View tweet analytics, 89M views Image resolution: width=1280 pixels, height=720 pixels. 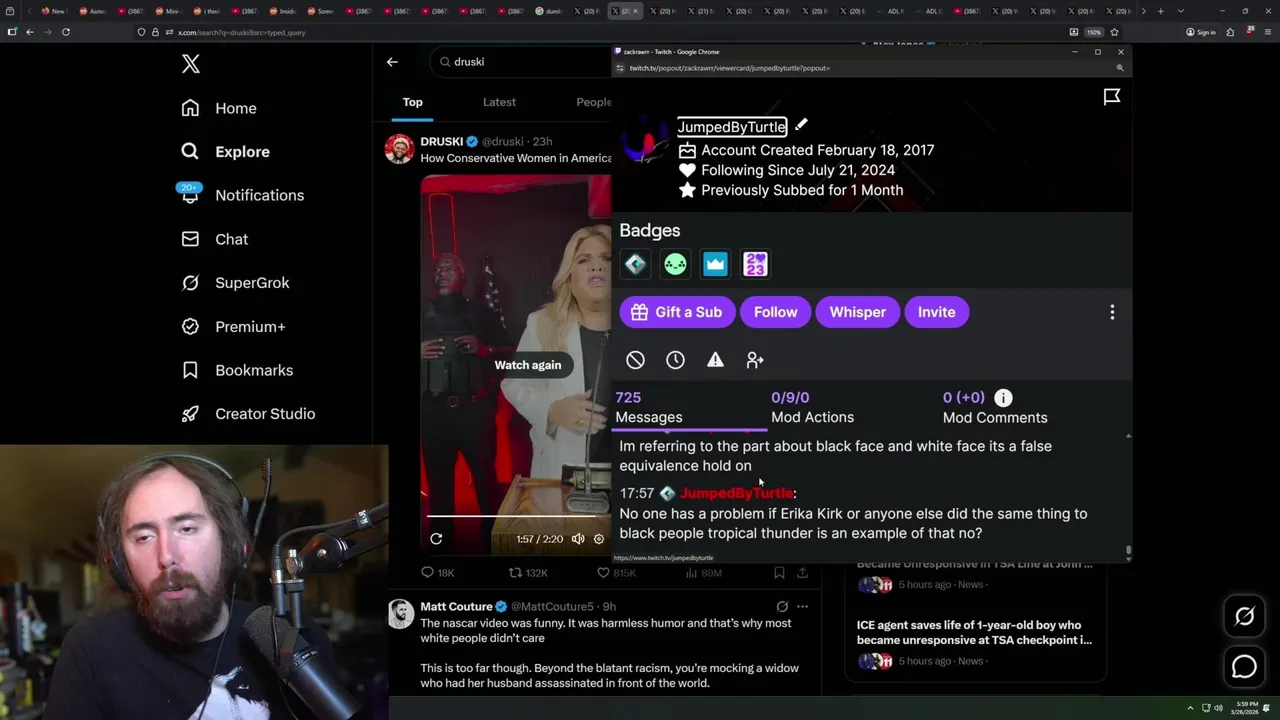pos(703,573)
